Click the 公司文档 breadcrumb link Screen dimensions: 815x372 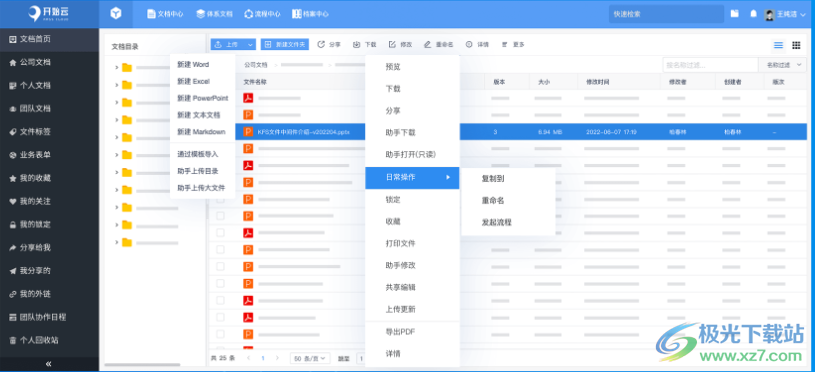255,65
